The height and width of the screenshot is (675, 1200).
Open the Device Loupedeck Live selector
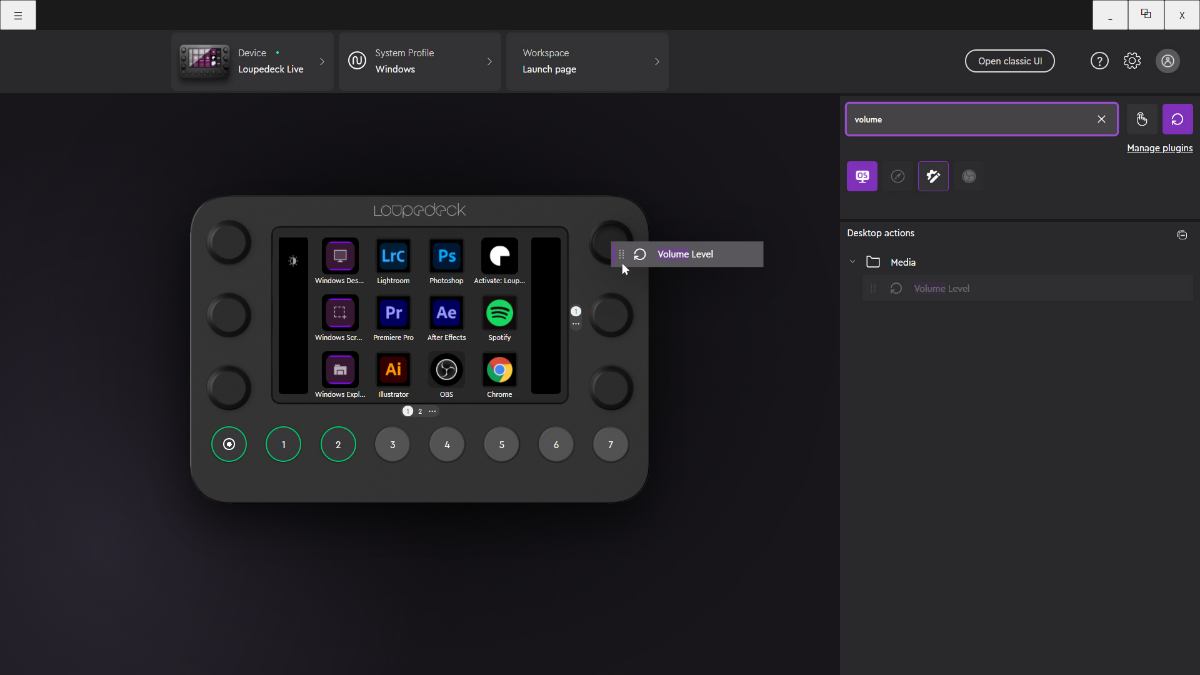[252, 61]
